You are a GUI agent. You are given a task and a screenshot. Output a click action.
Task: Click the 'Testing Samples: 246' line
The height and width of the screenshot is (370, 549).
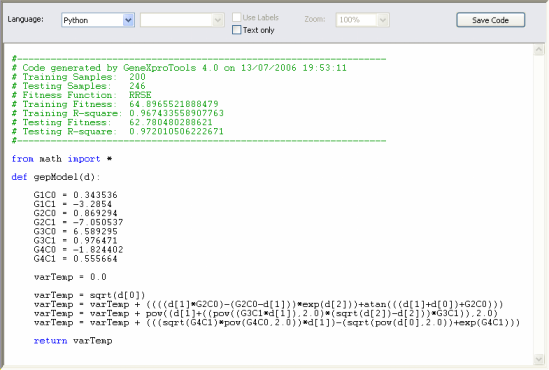click(79, 86)
